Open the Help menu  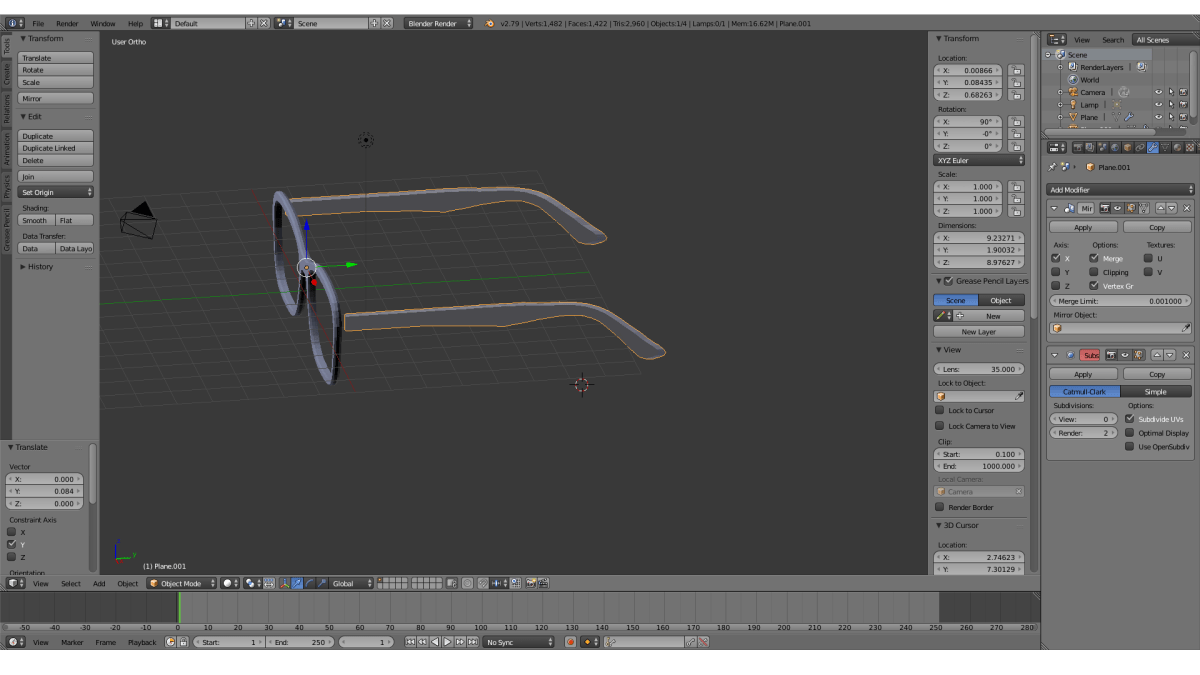click(135, 23)
